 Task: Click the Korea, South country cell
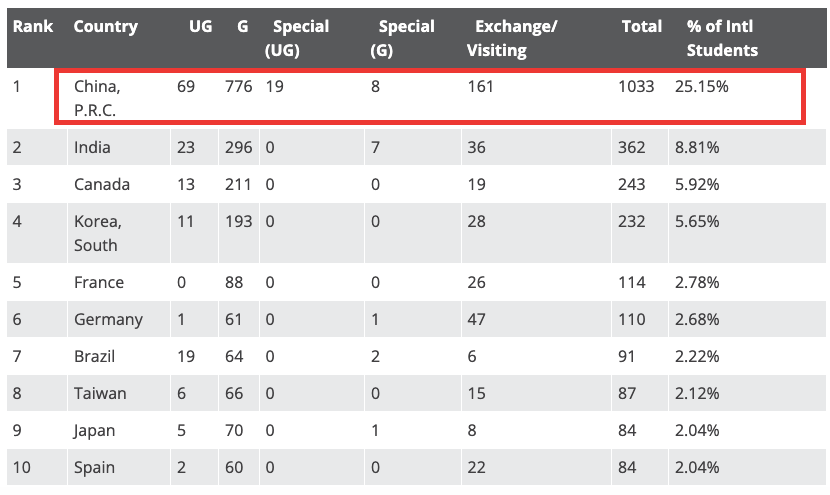point(97,233)
